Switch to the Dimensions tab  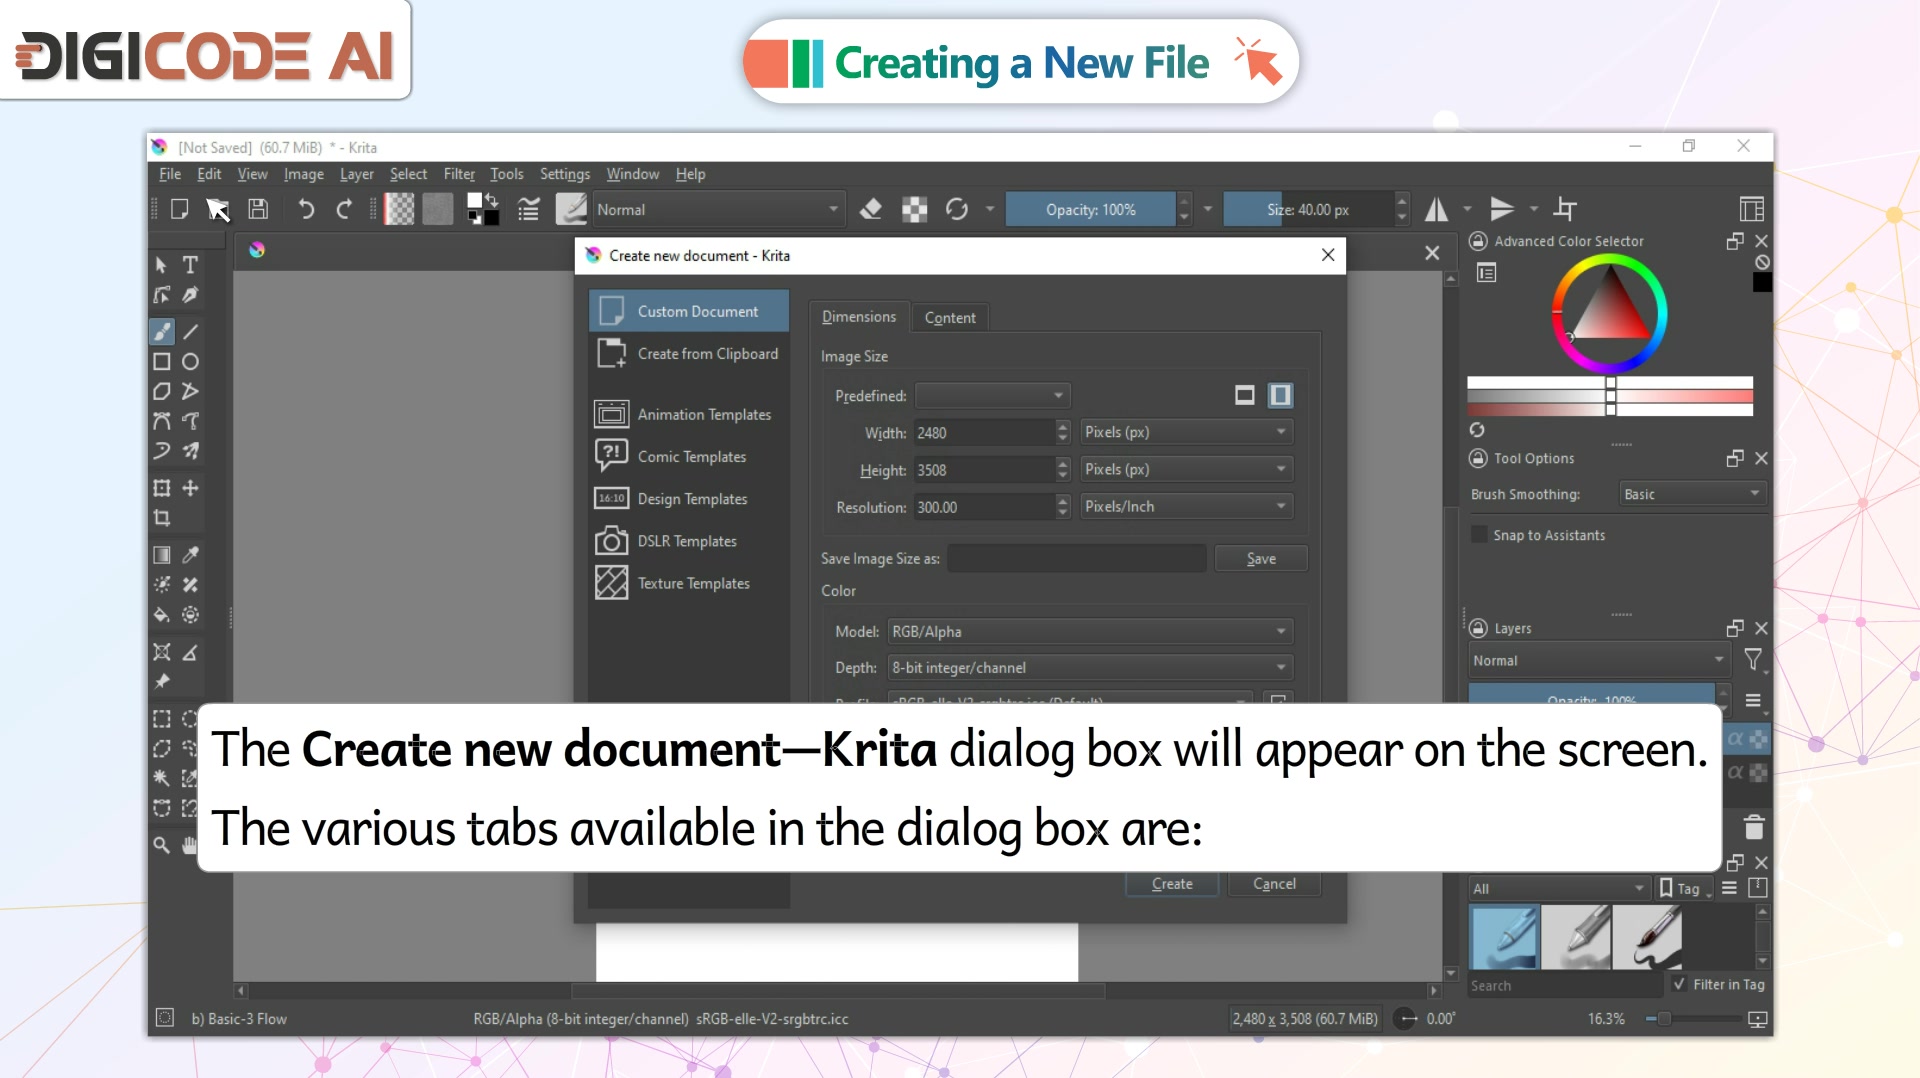tap(859, 317)
